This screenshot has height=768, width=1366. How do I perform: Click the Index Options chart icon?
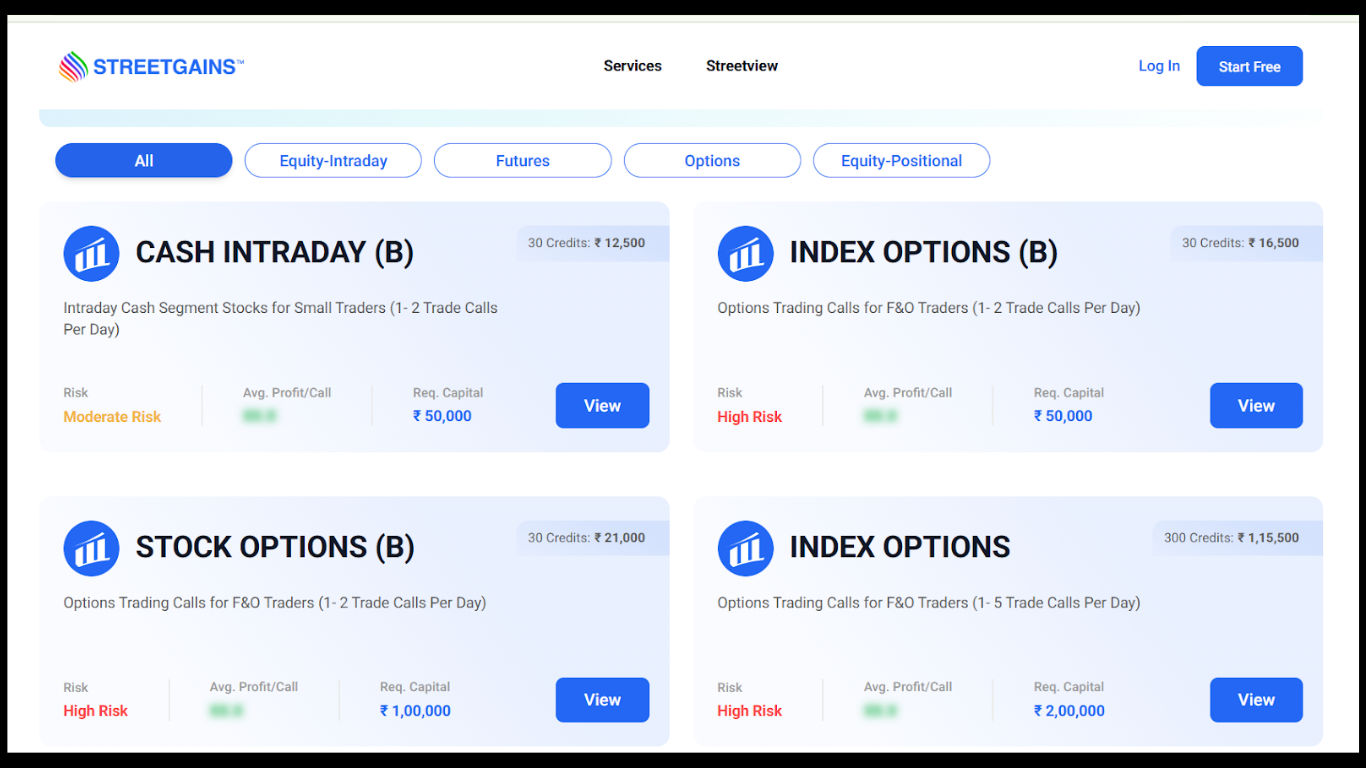745,548
